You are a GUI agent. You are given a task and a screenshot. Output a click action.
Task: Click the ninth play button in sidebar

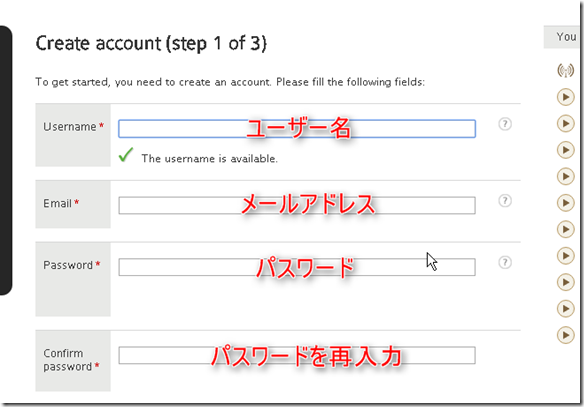click(x=565, y=309)
